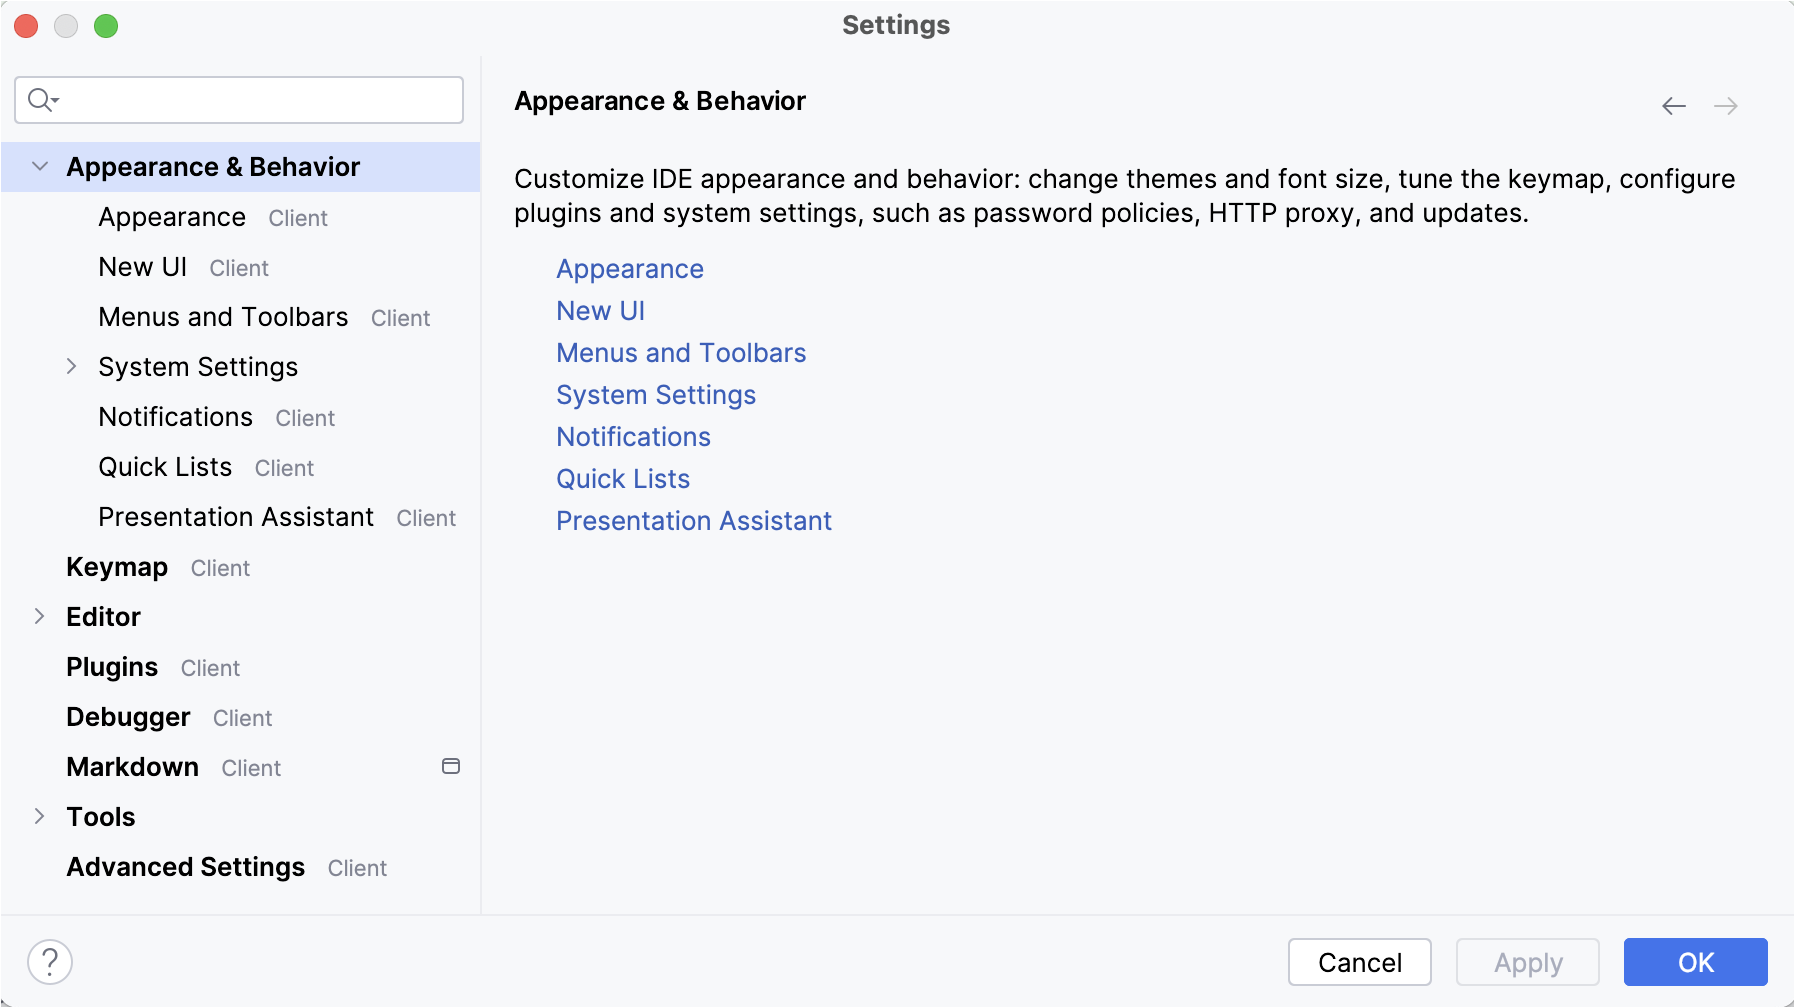This screenshot has width=1794, height=1007.
Task: Expand the Editor section
Action: click(x=40, y=617)
